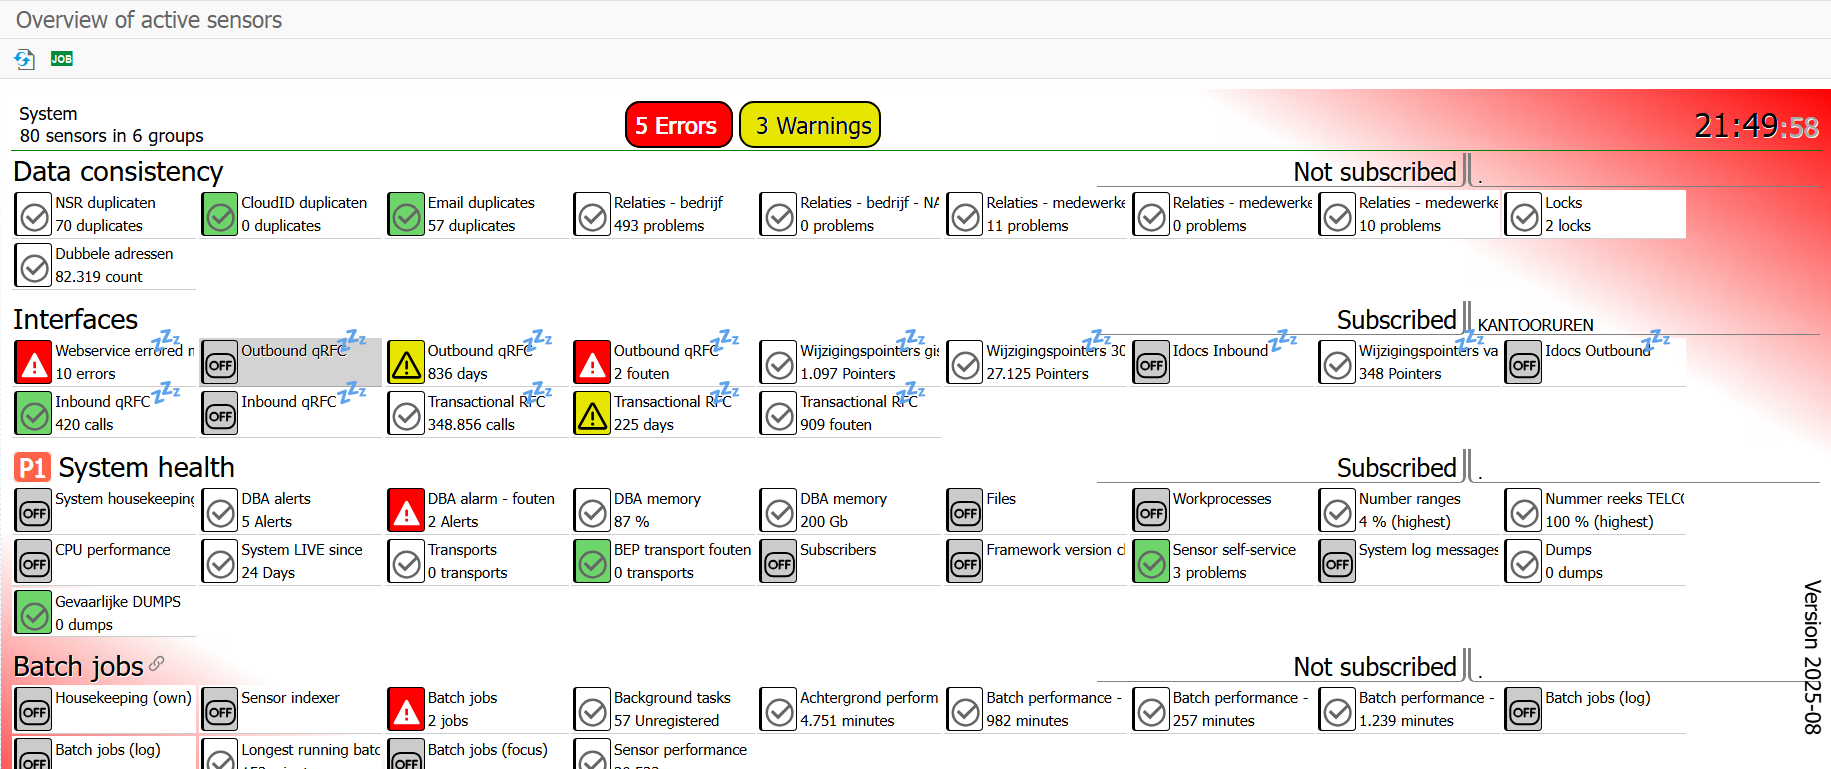
Task: Click yellow warning icon for Transactional RFC 225 days
Action: 592,414
